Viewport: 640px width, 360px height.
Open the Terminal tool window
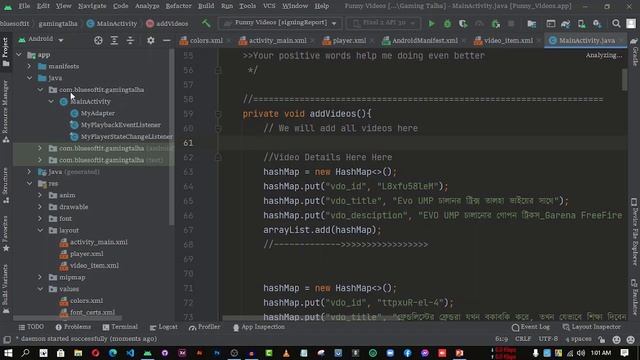tap(120, 327)
